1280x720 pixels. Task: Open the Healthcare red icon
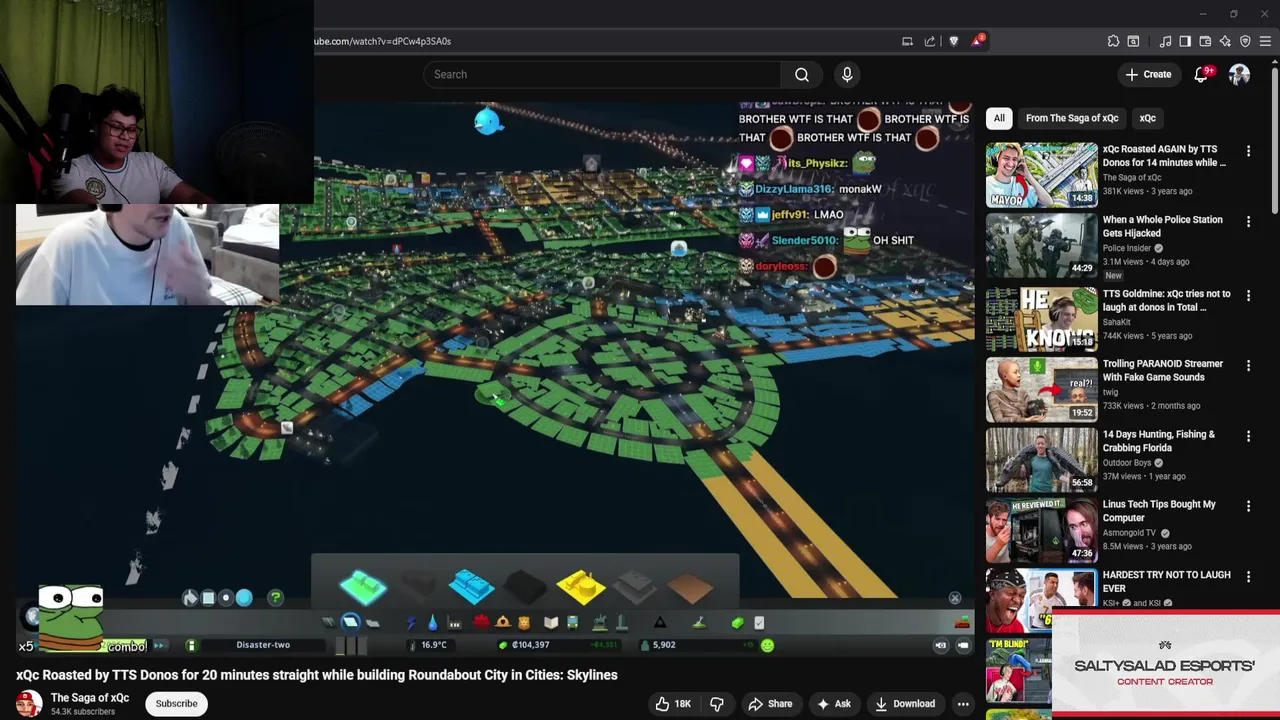pos(480,622)
